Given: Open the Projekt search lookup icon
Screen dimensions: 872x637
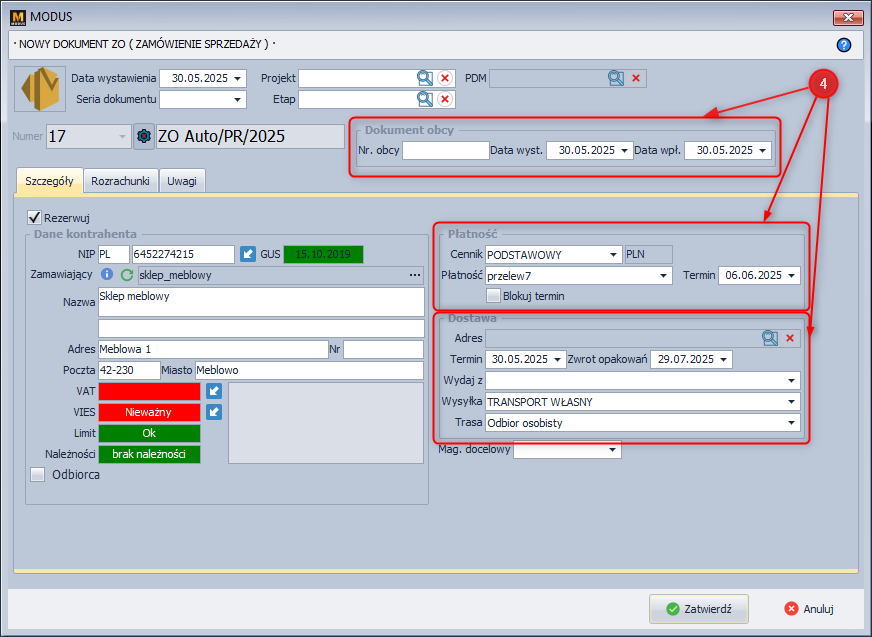Looking at the screenshot, I should pos(426,78).
